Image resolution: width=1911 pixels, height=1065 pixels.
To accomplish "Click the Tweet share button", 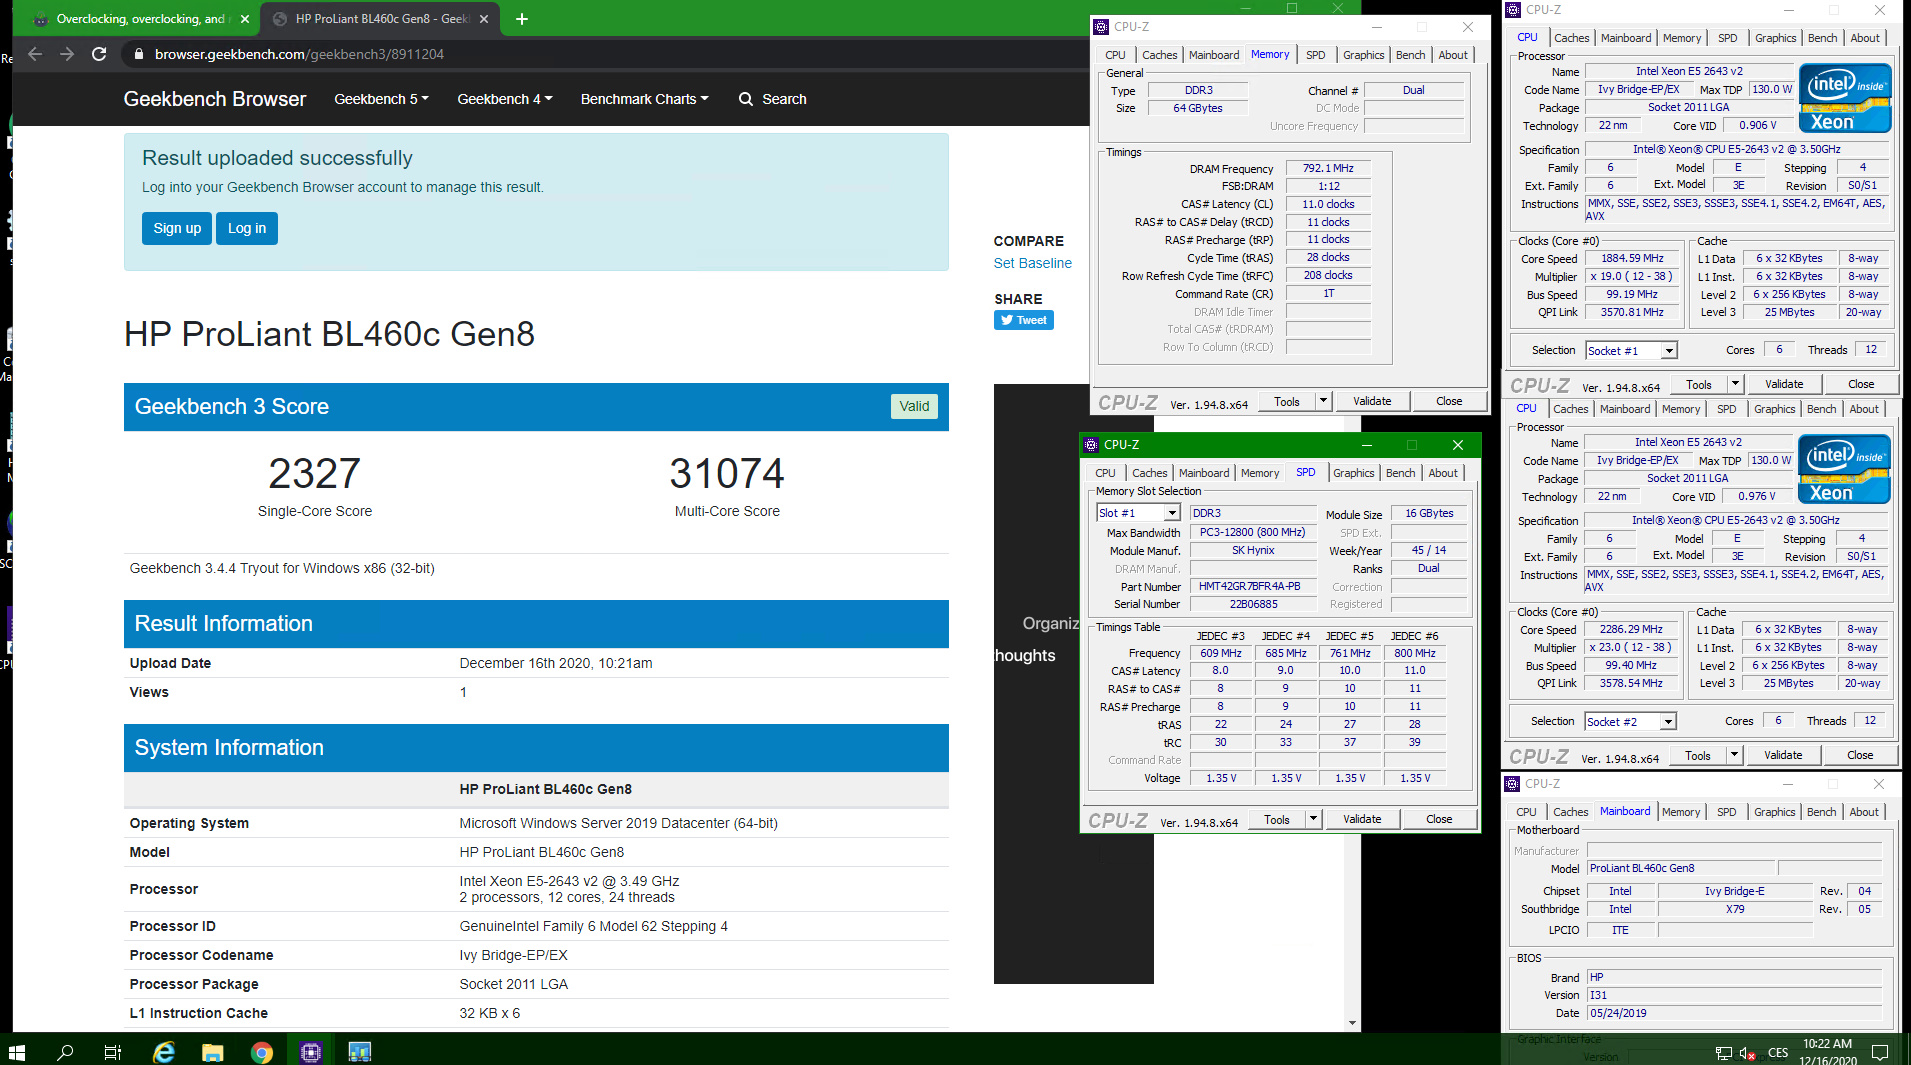I will pyautogui.click(x=1023, y=320).
